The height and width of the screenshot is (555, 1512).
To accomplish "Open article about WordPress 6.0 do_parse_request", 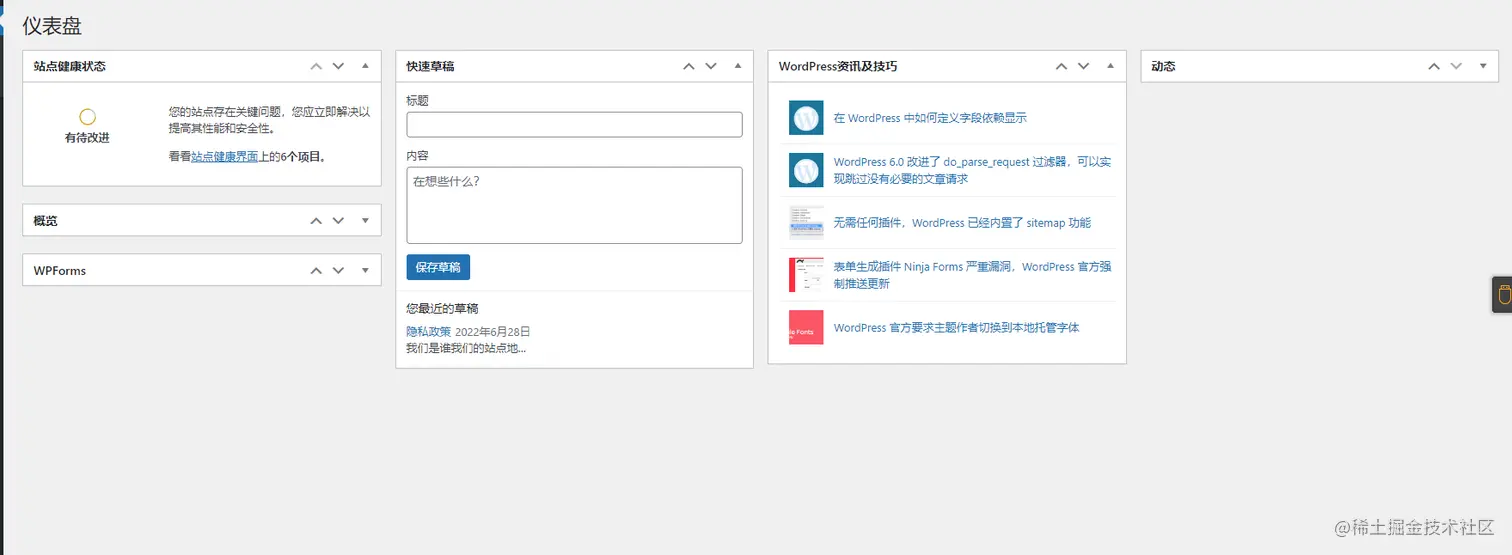I will 972,170.
